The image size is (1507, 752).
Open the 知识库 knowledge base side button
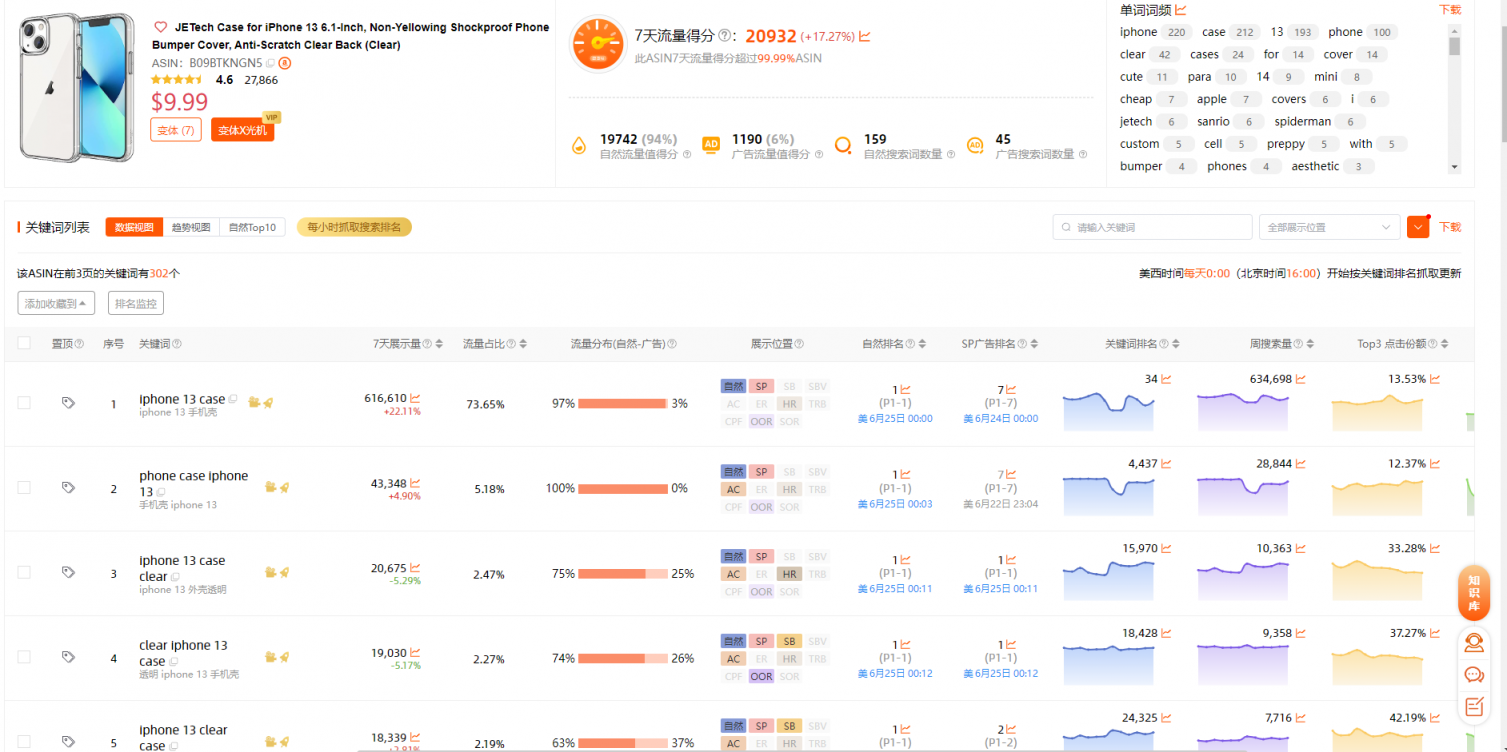click(x=1473, y=593)
